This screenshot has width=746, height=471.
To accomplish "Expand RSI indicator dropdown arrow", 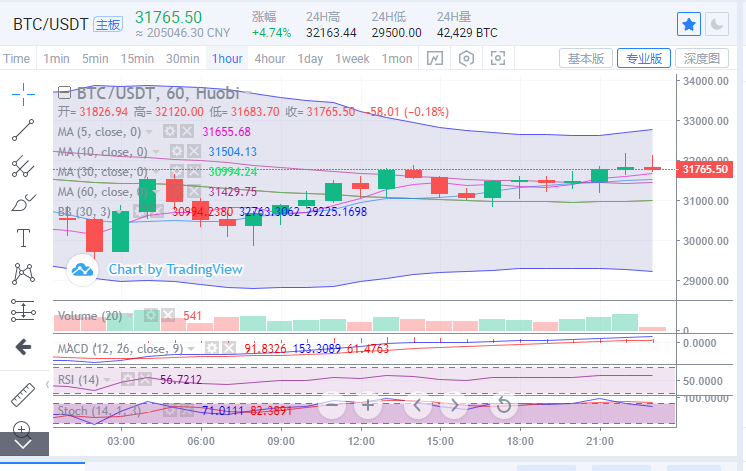I will [107, 380].
